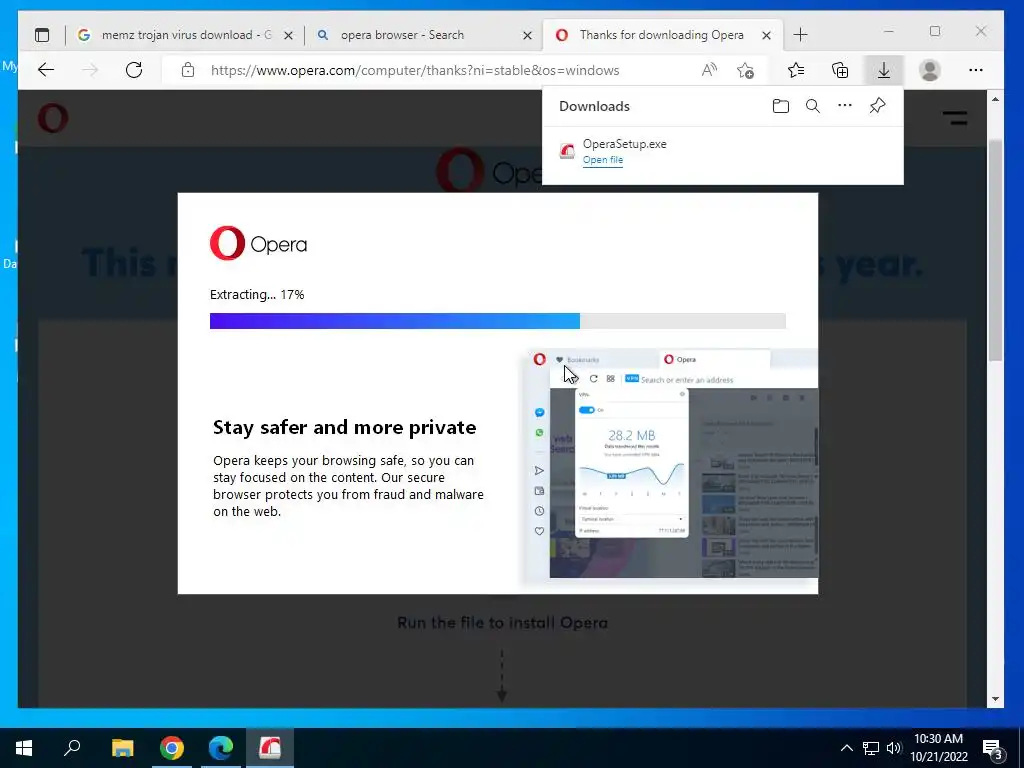Open Edge tab actions menu icon

coord(42,35)
